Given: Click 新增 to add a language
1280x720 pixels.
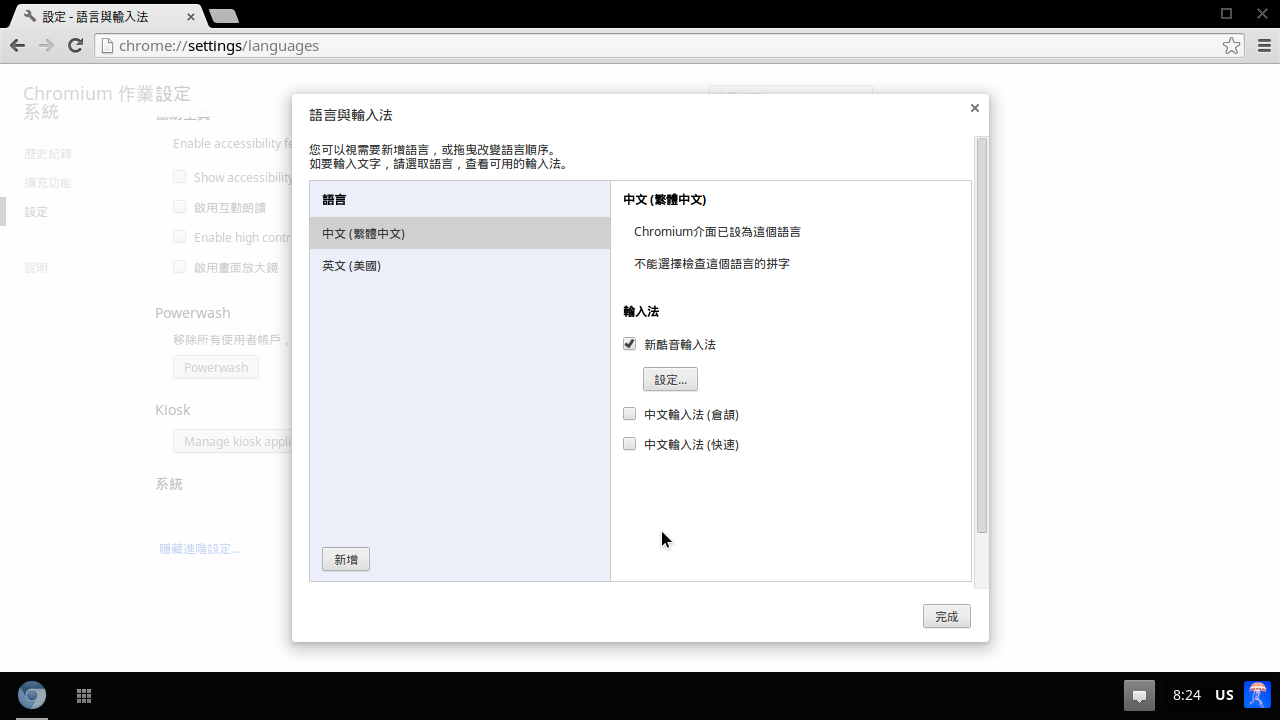Looking at the screenshot, I should (346, 560).
